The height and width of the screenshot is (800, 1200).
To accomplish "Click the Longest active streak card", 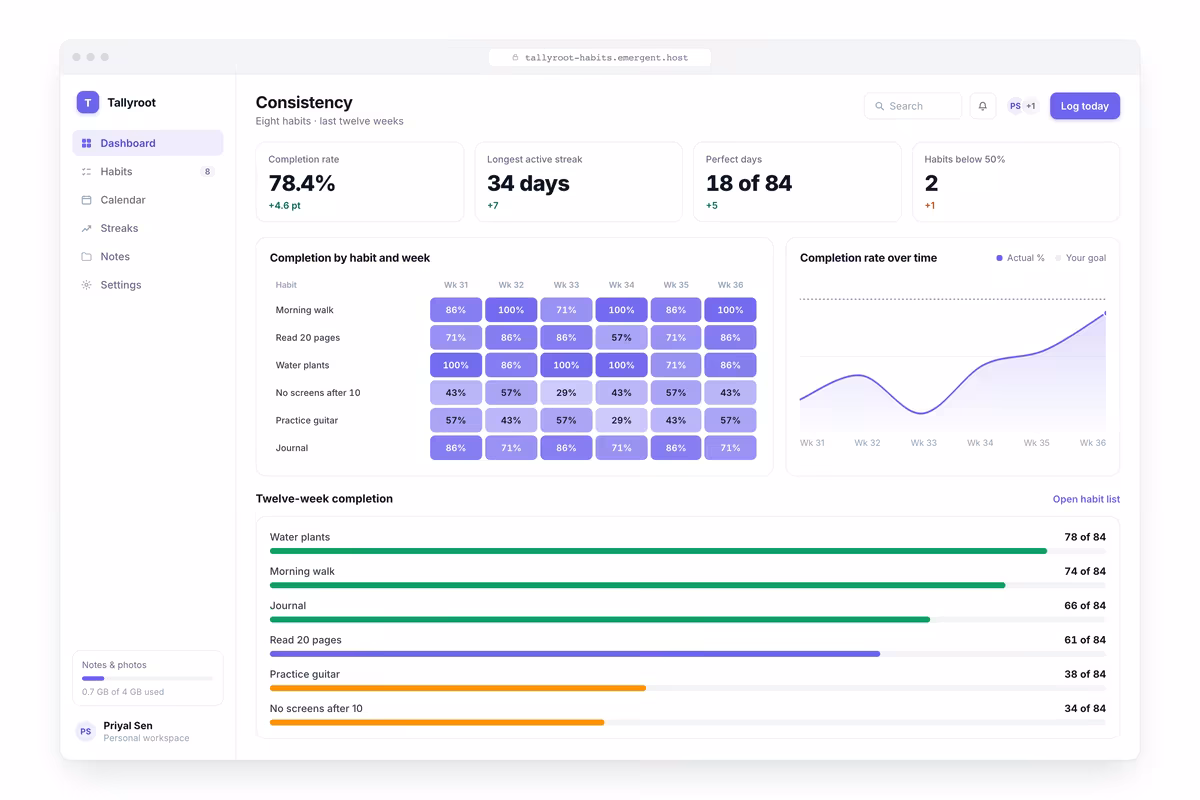I will tap(578, 182).
